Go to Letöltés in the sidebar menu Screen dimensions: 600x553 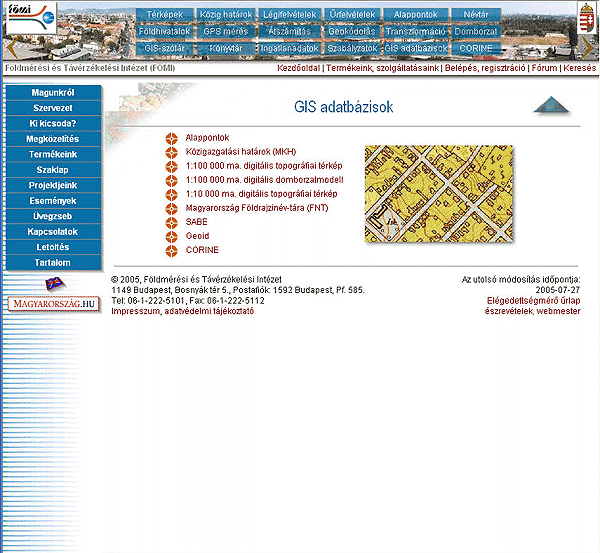coord(54,246)
